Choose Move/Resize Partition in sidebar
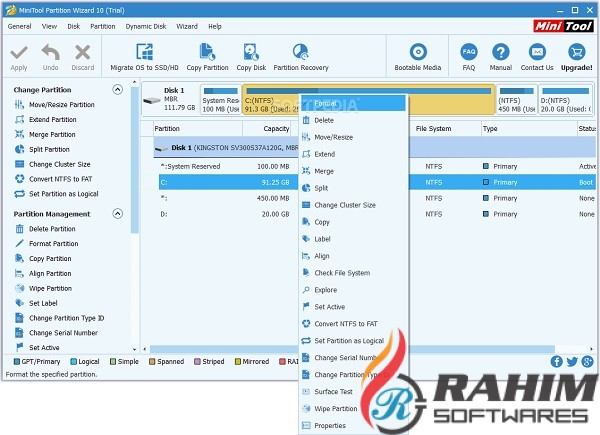 tap(54, 104)
